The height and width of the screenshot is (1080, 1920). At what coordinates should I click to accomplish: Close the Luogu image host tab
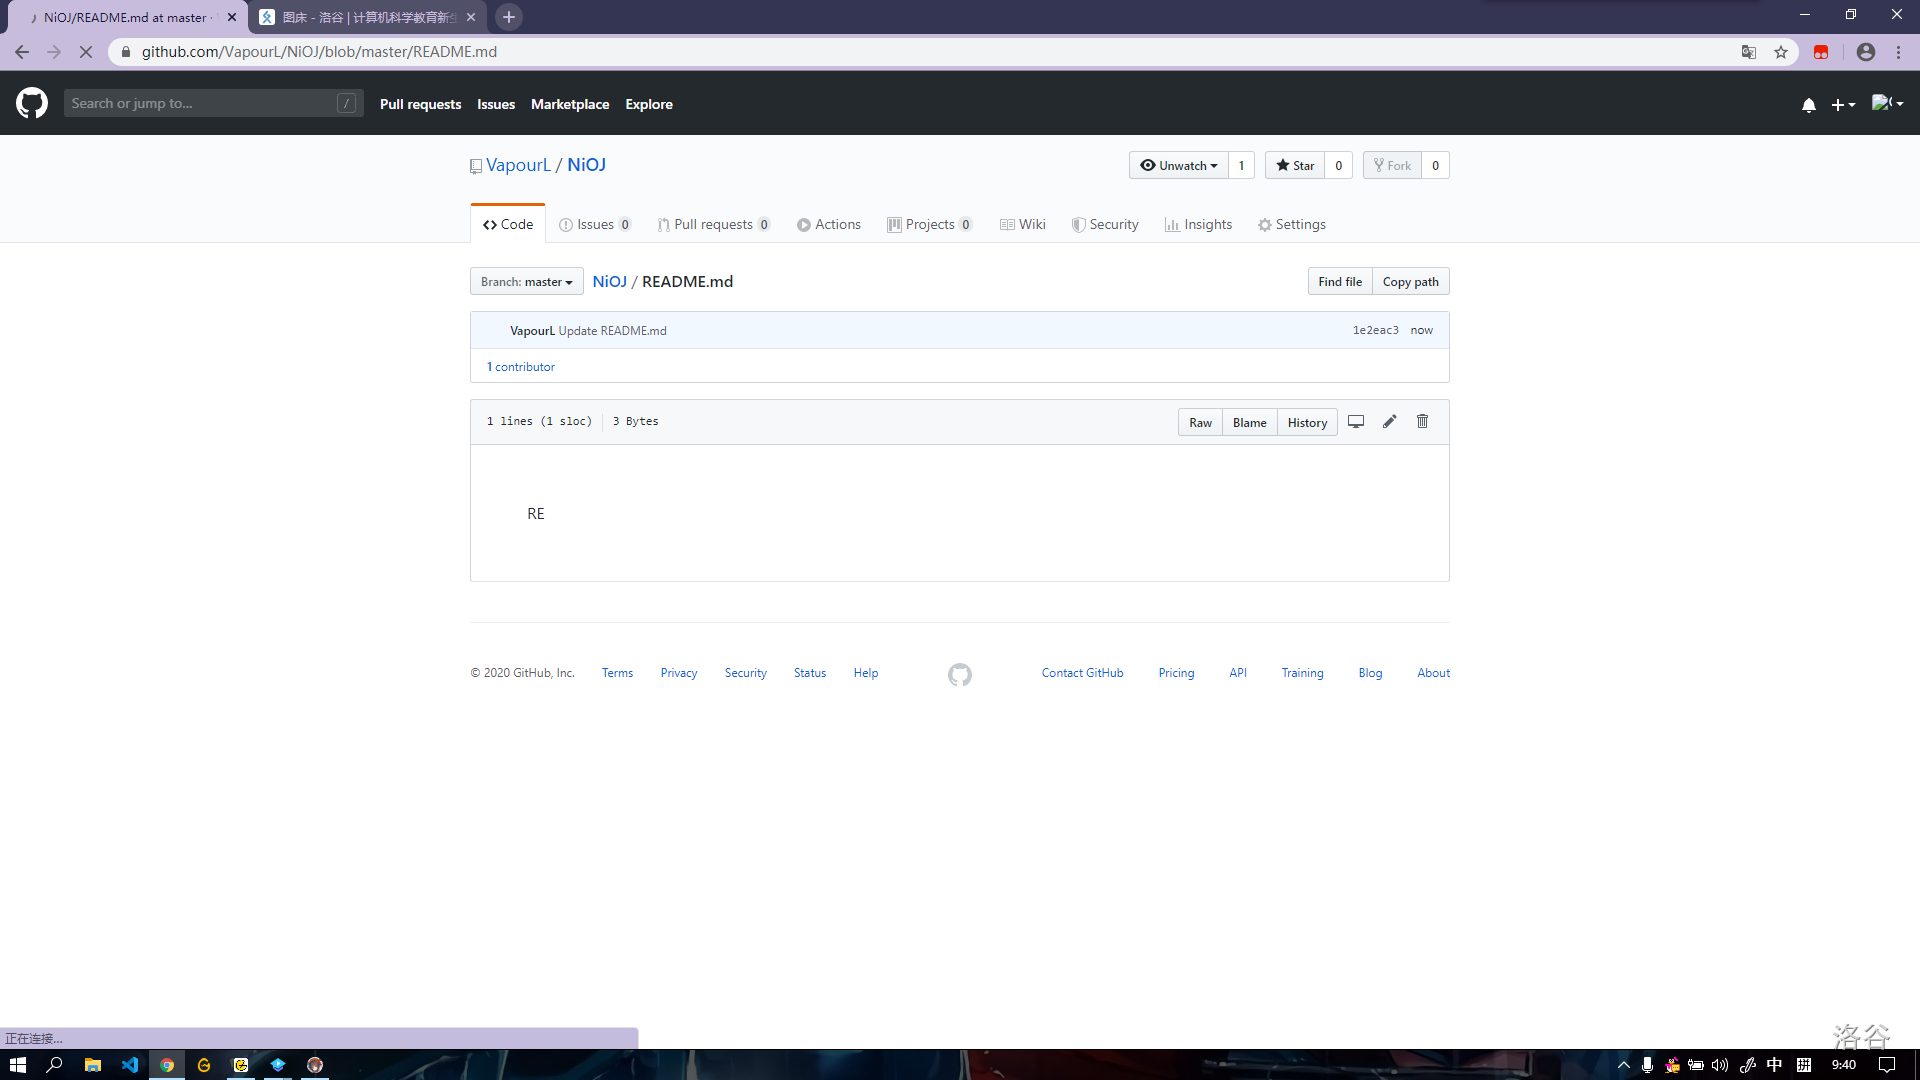[471, 17]
